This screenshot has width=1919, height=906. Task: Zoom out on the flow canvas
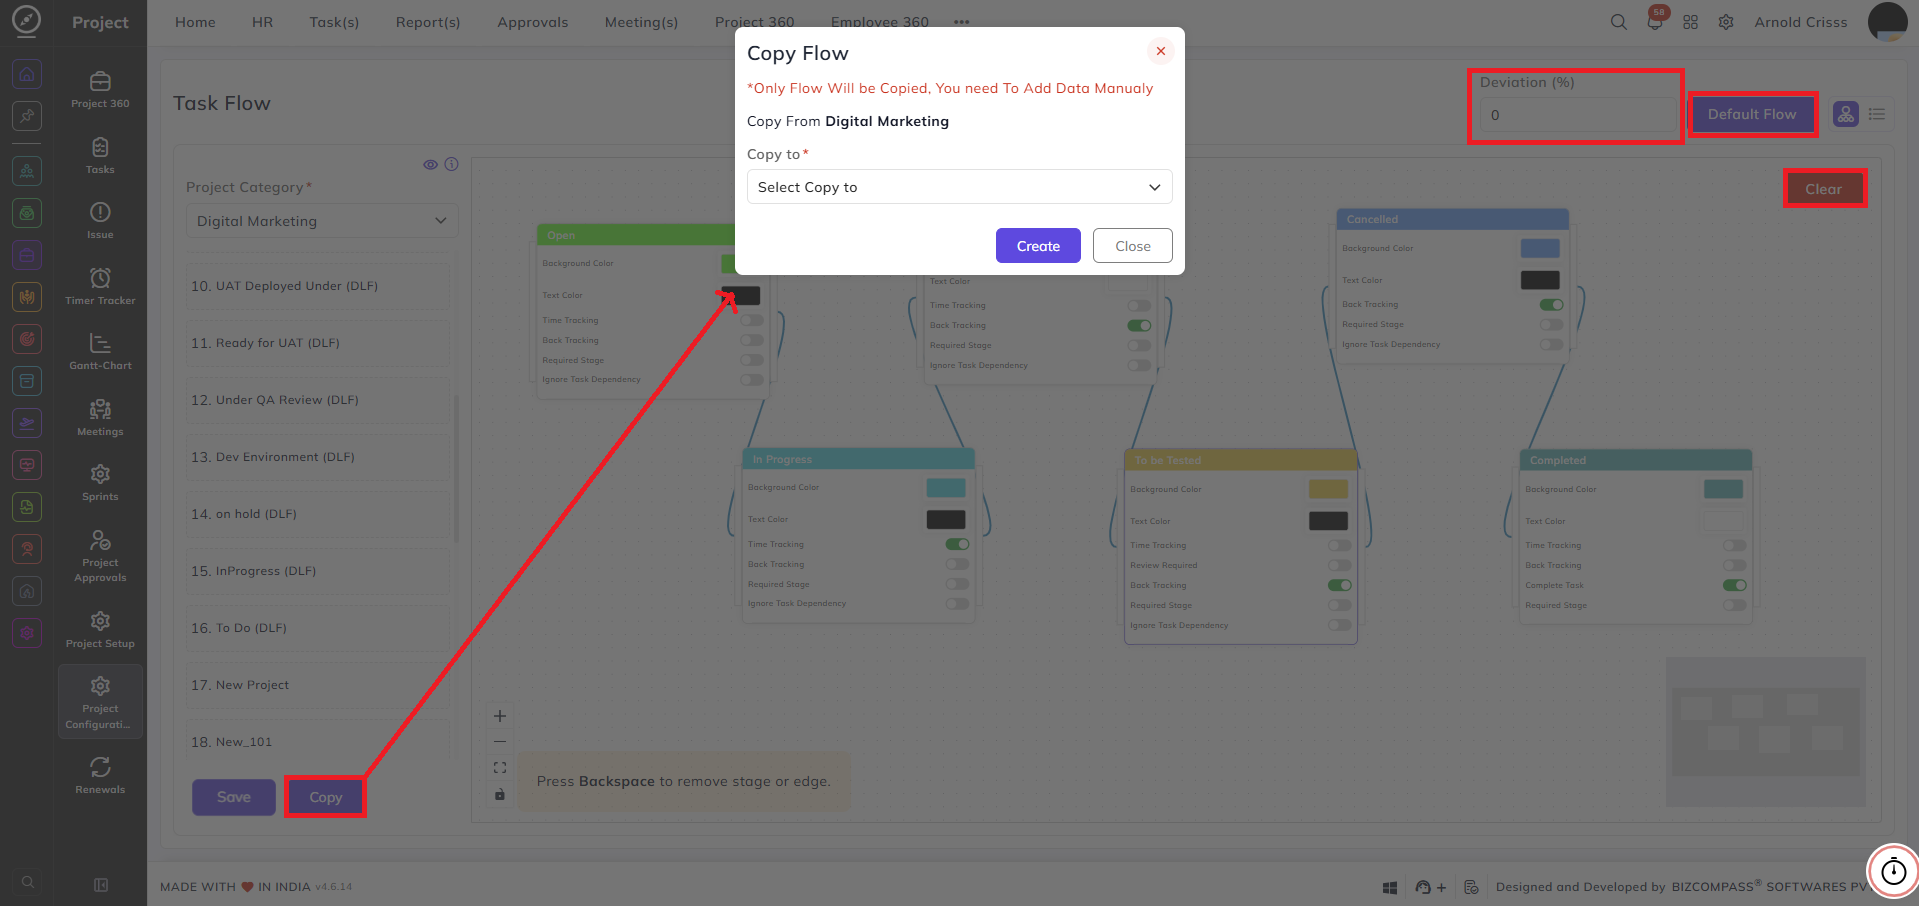coord(500,742)
